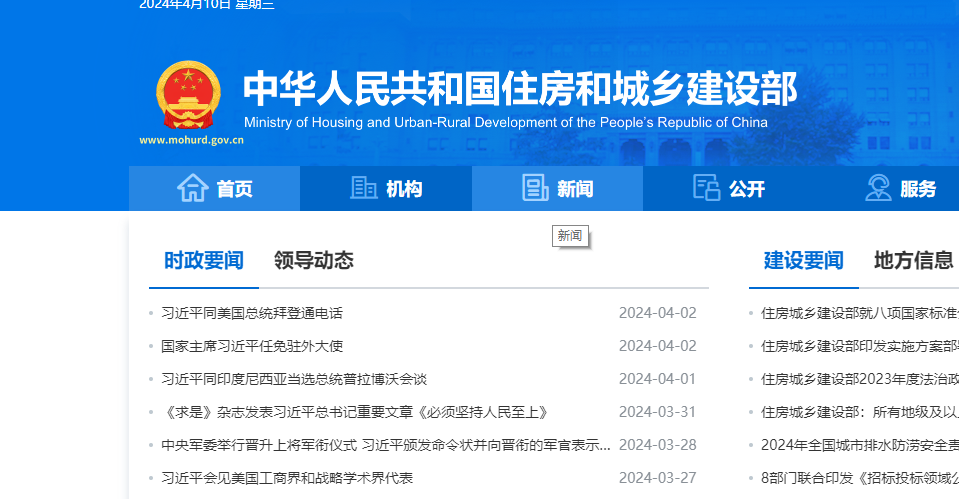This screenshot has width=959, height=499.
Task: Select the 时政要闻 tab
Action: [x=204, y=261]
